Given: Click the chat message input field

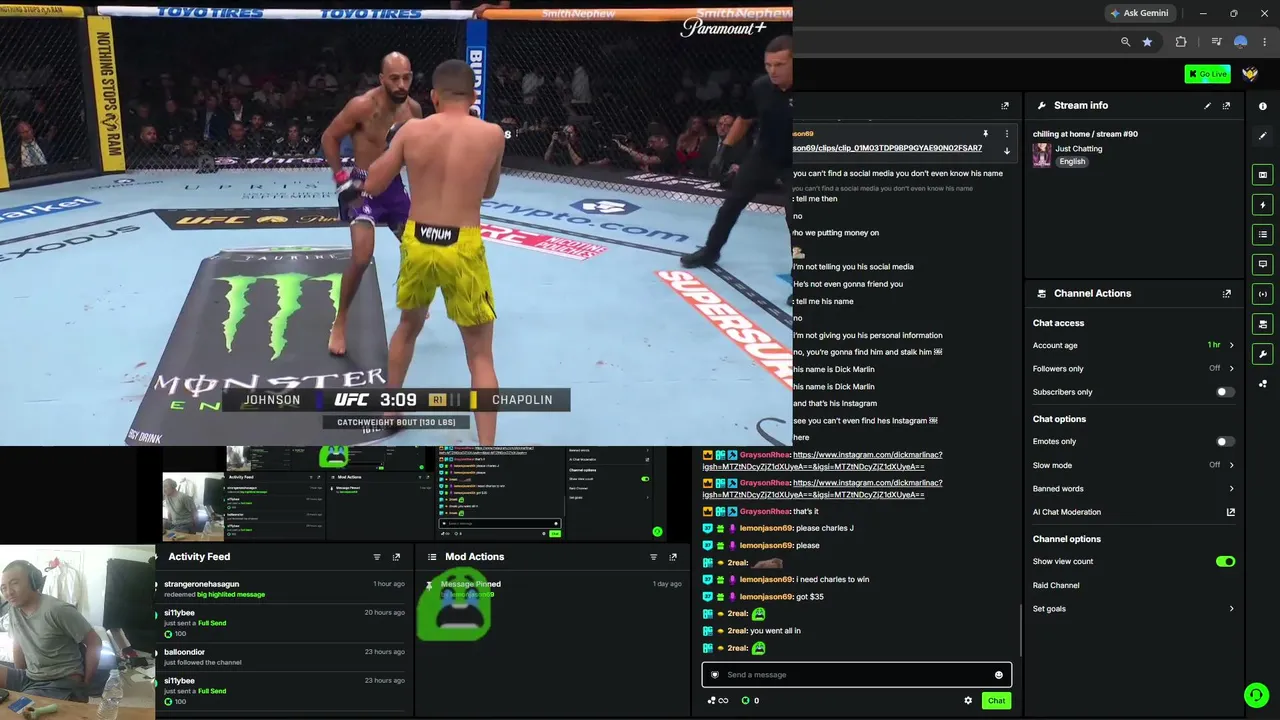Looking at the screenshot, I should pos(857,675).
